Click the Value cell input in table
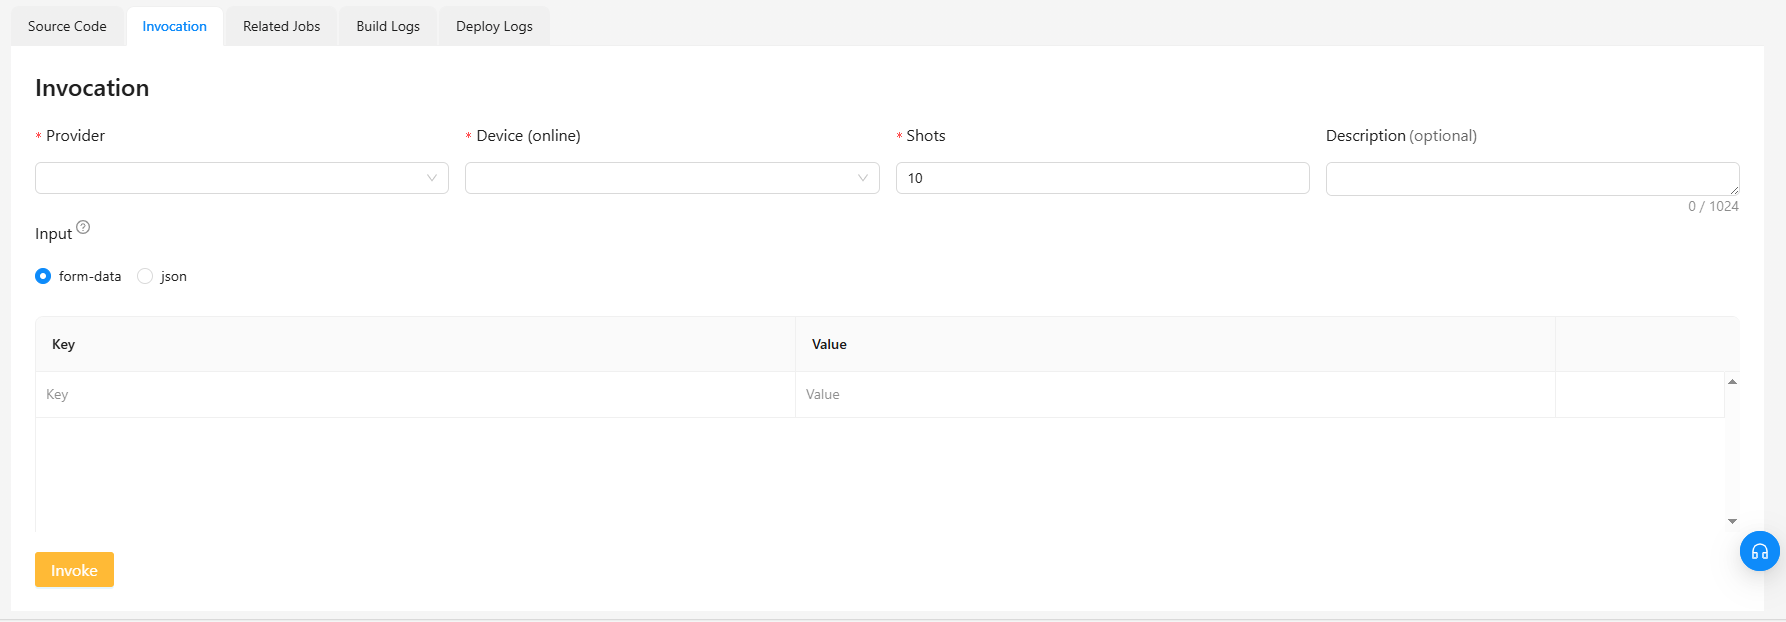This screenshot has height=622, width=1786. [x=1175, y=395]
